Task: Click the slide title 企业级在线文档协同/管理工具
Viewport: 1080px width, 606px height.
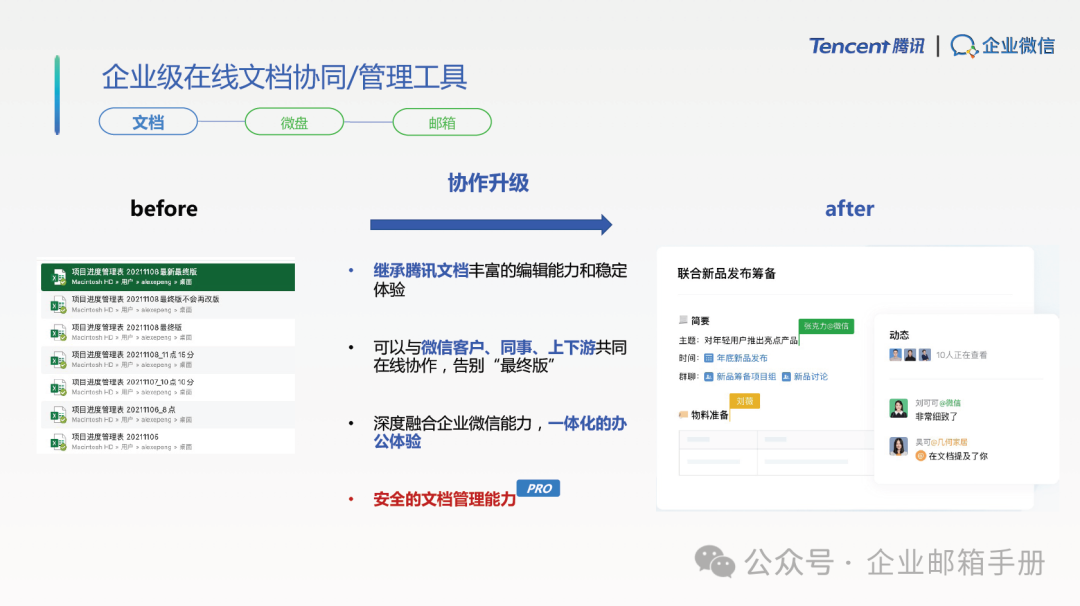Action: pyautogui.click(x=284, y=77)
